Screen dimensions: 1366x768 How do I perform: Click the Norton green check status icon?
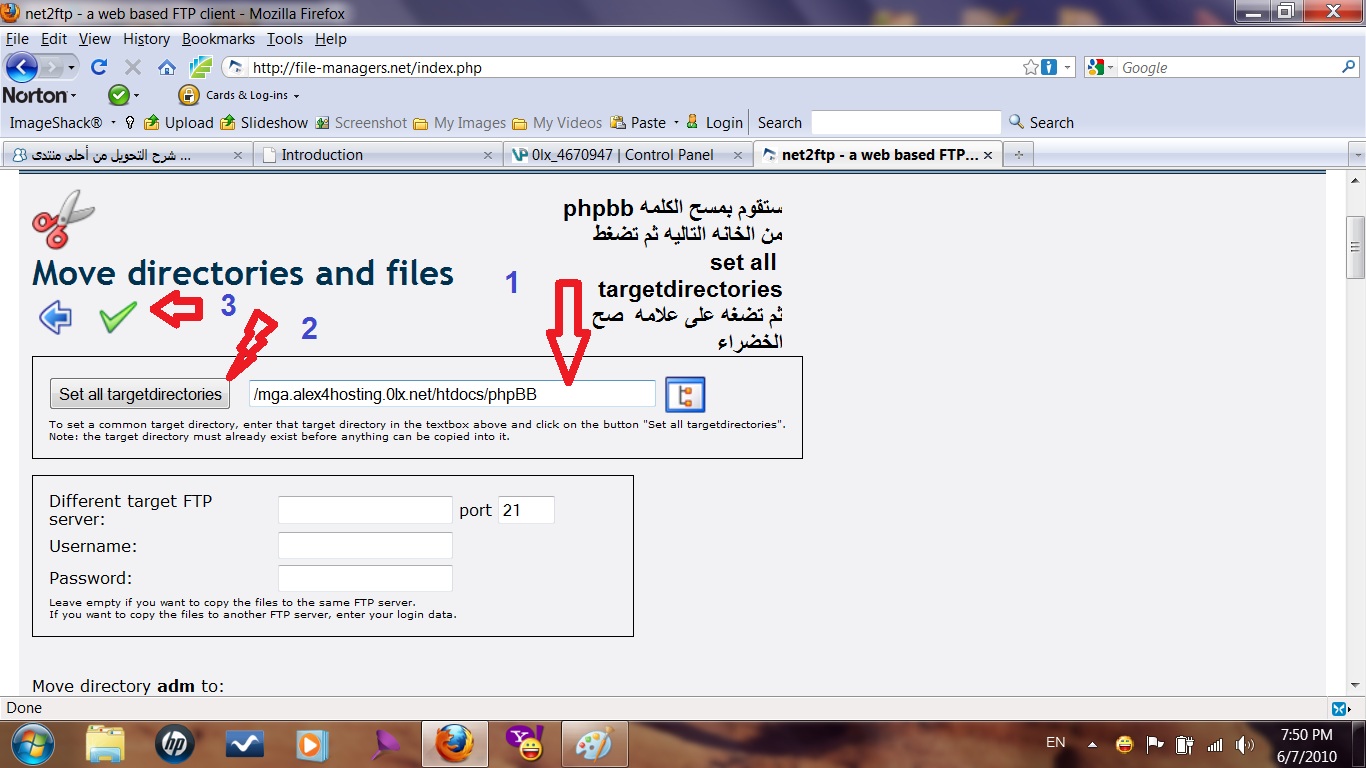[x=119, y=95]
